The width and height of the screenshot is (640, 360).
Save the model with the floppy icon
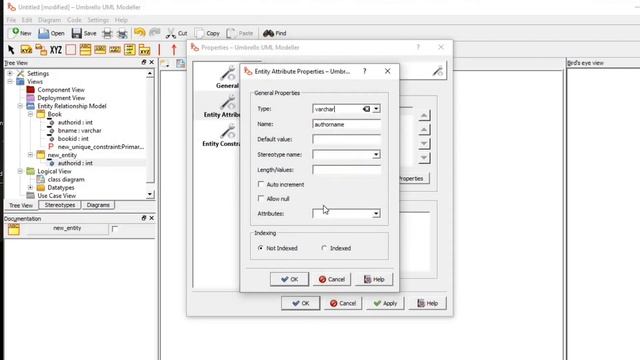pos(84,33)
